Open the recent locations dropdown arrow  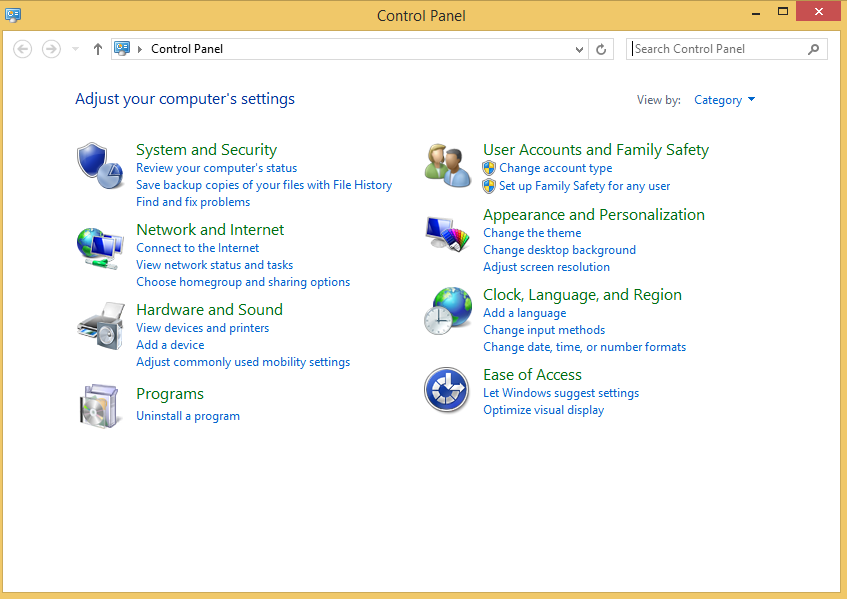coord(75,49)
